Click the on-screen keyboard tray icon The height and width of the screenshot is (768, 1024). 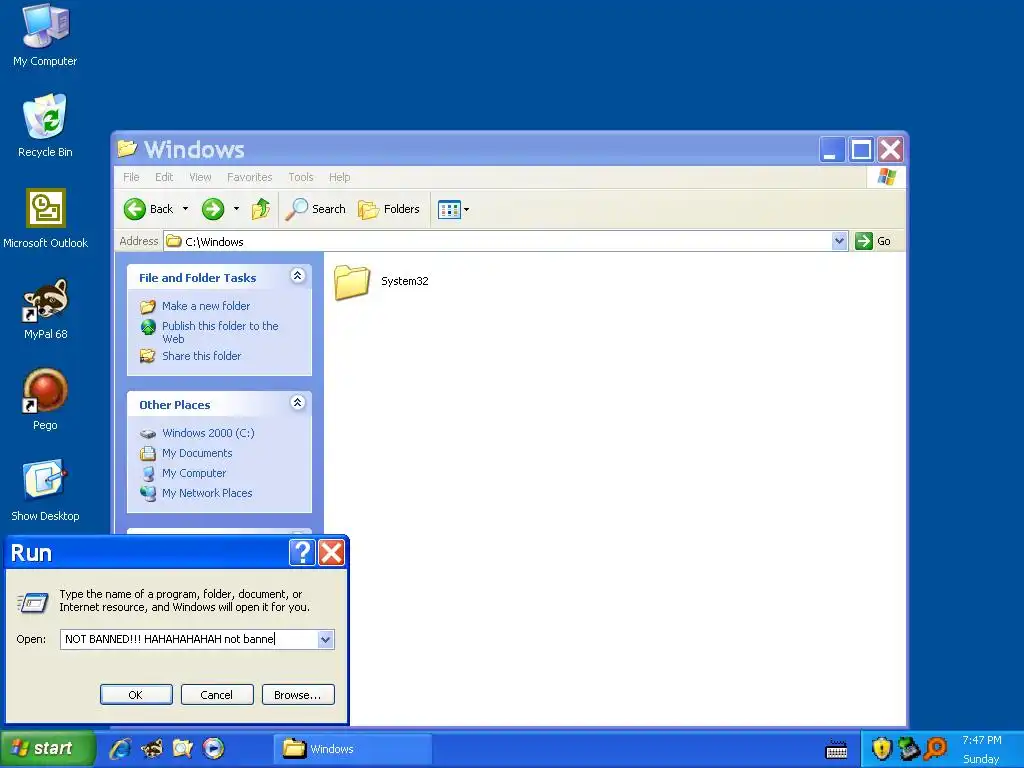coord(837,750)
